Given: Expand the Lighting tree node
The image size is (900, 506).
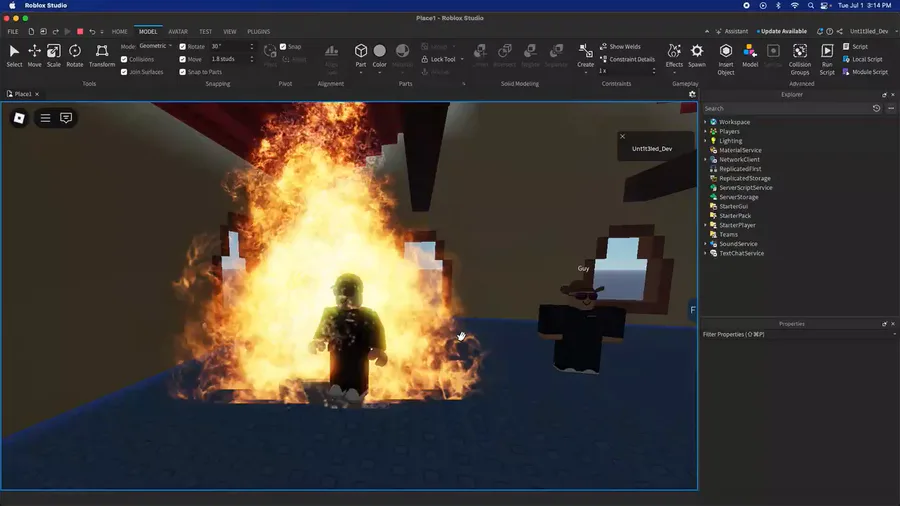Looking at the screenshot, I should point(705,141).
